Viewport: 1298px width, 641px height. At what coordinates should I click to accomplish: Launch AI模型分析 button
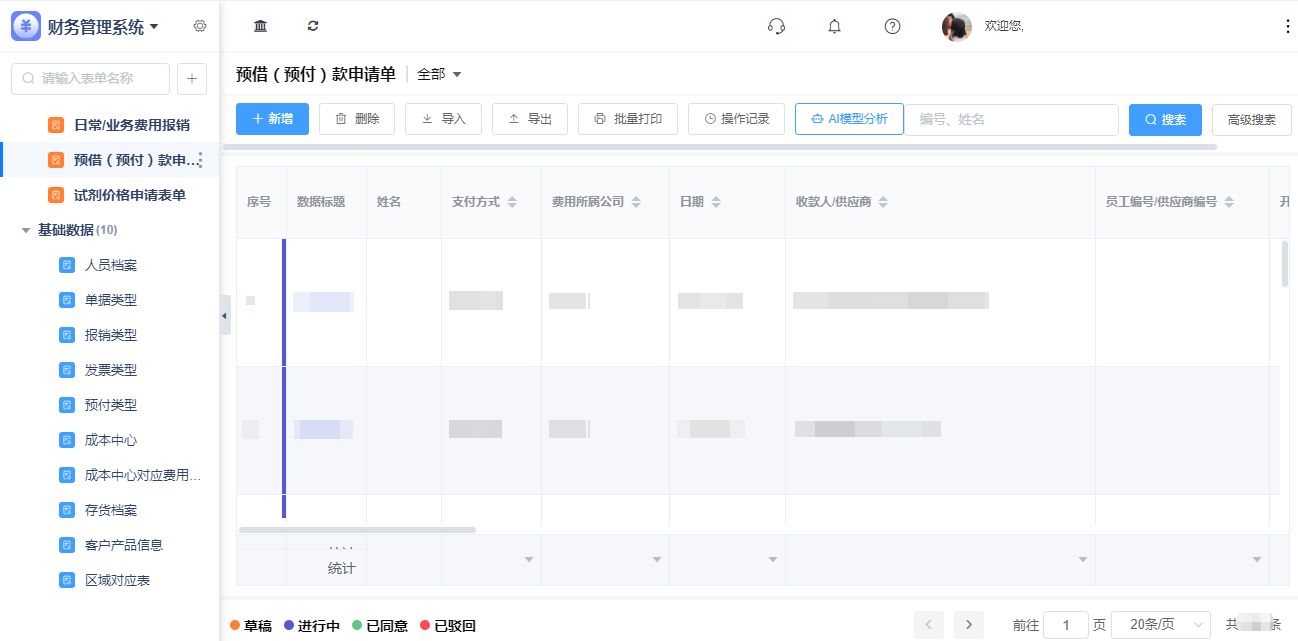pyautogui.click(x=849, y=119)
